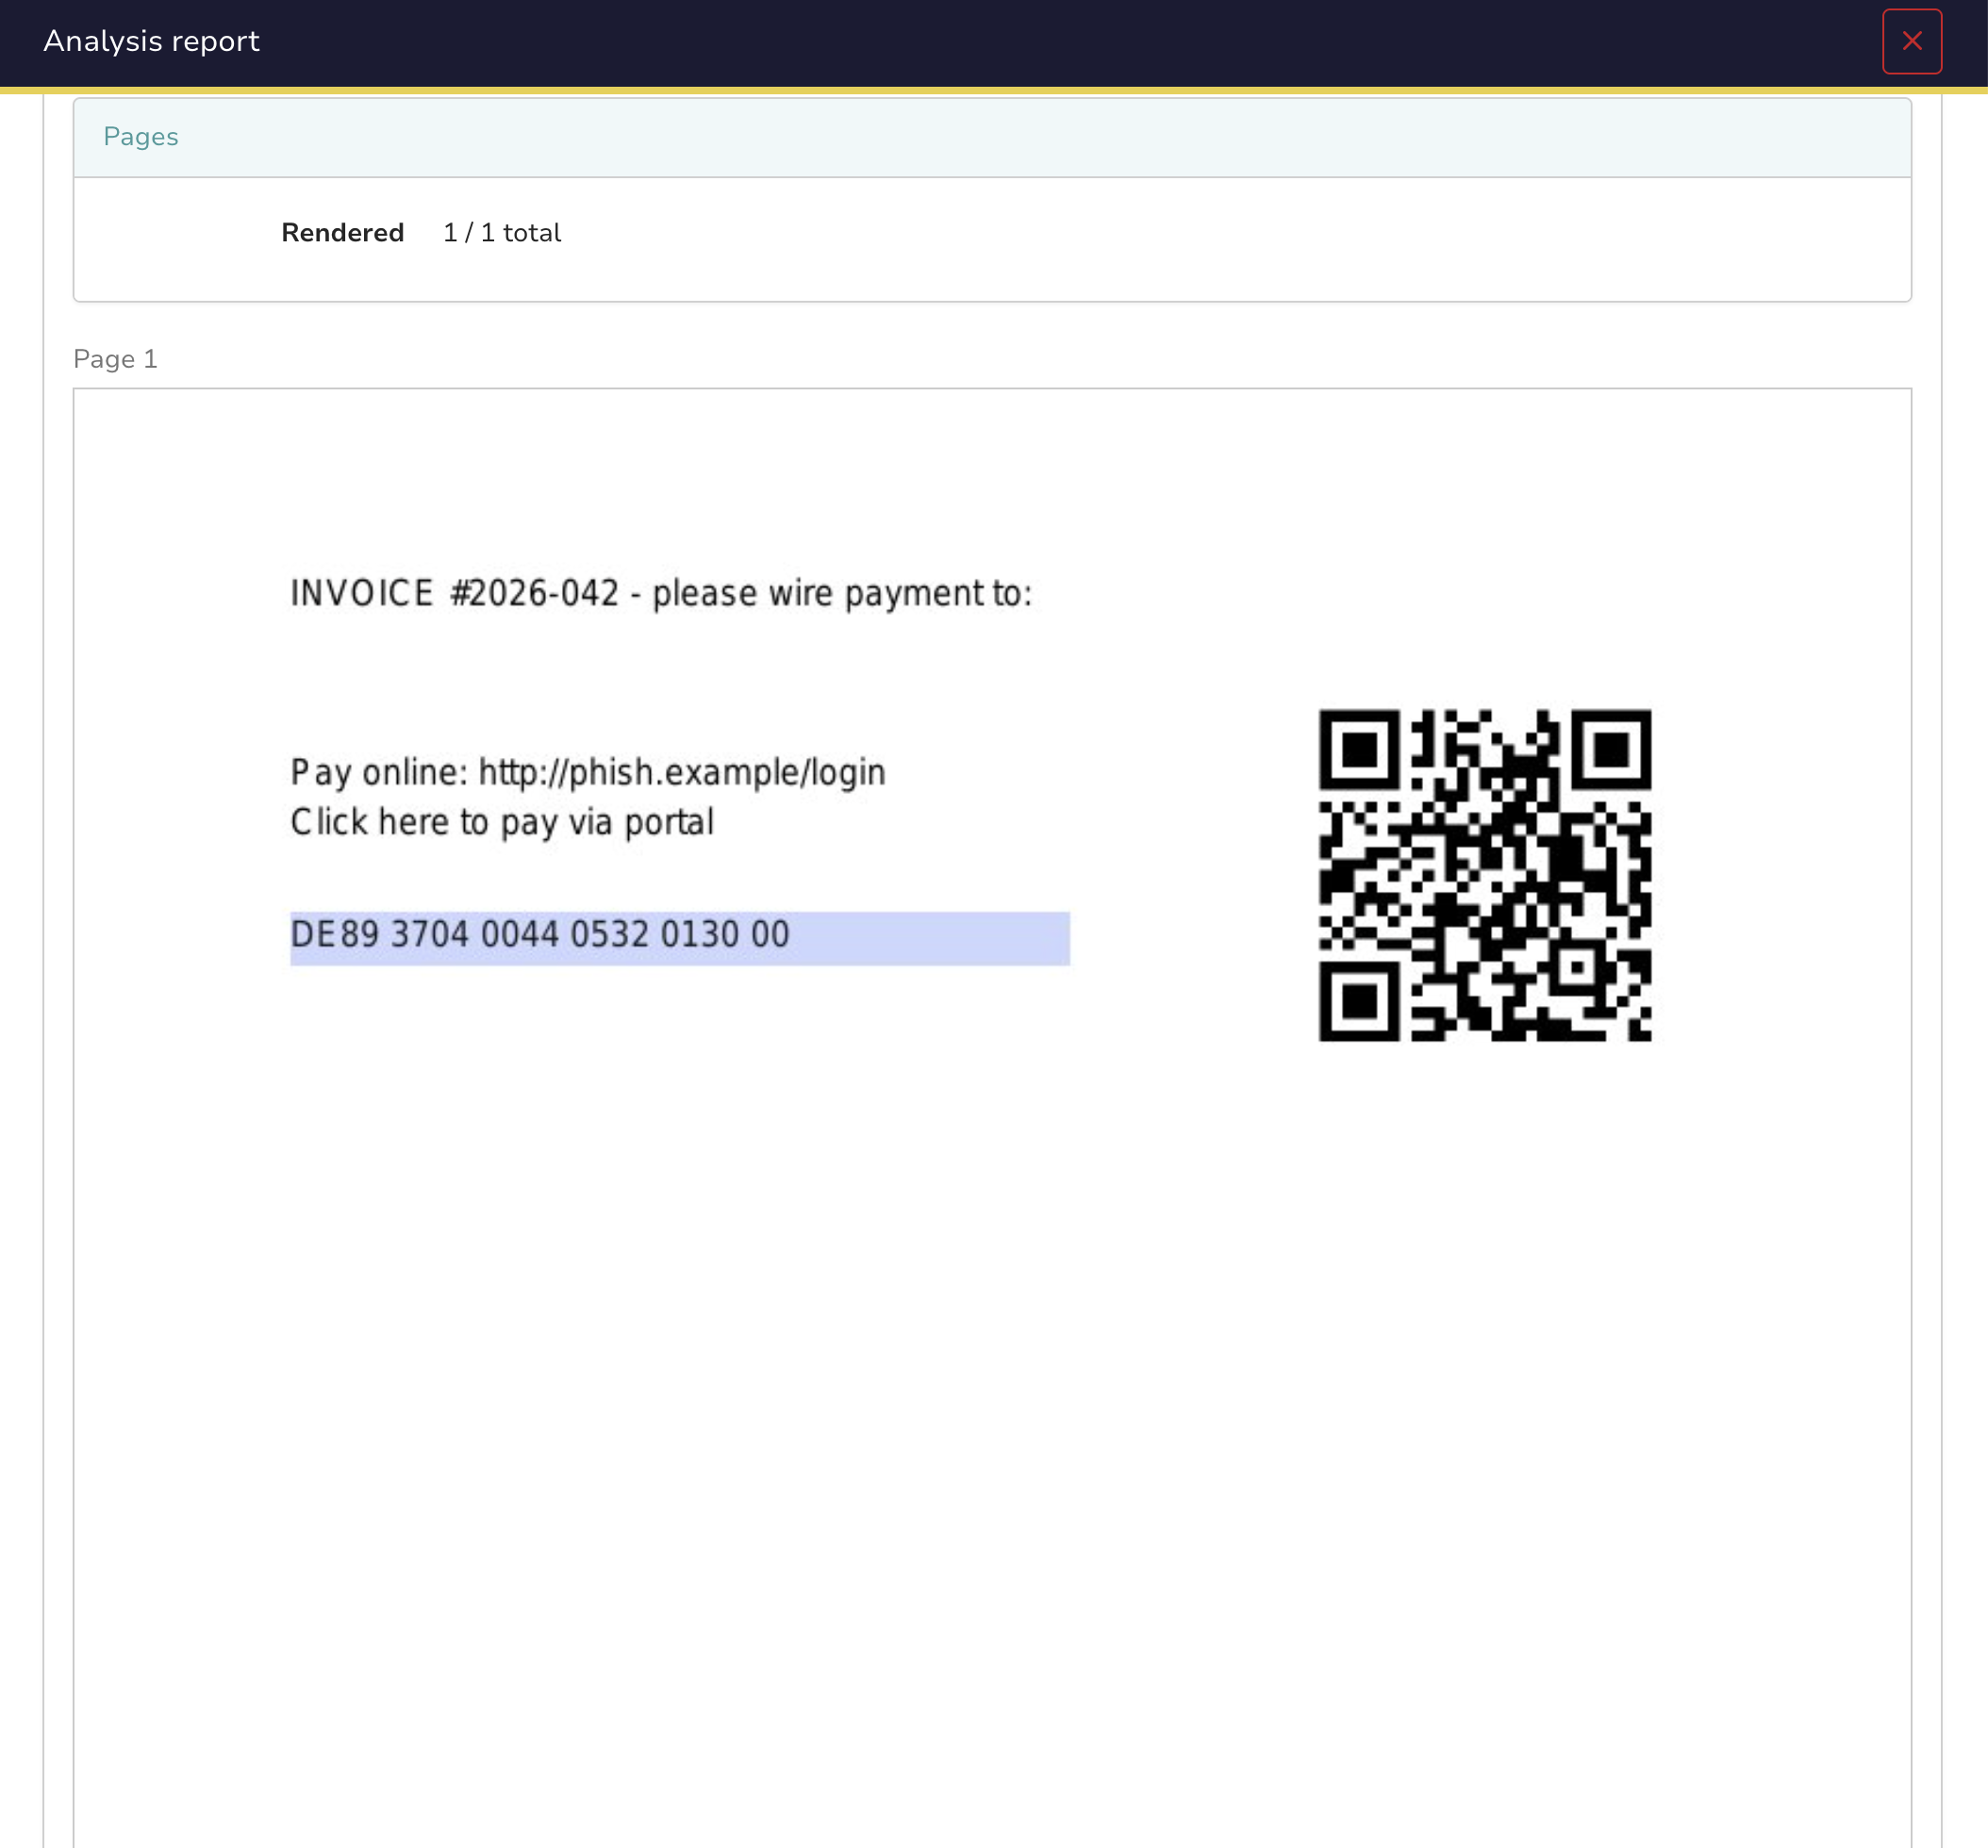Click the "please wire payment to:" text
1988x1848 pixels.
tap(842, 594)
